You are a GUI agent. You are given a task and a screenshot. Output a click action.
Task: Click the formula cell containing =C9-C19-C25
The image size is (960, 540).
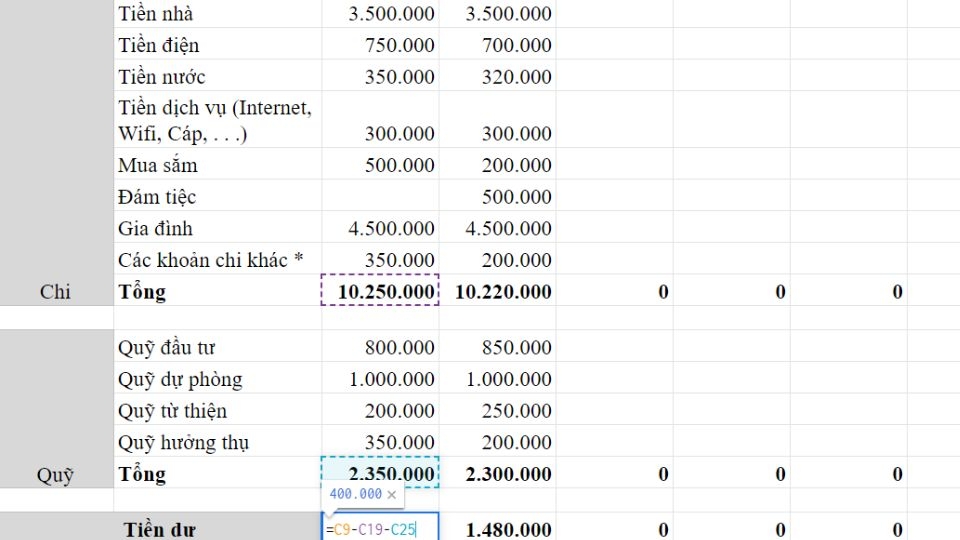pos(380,529)
